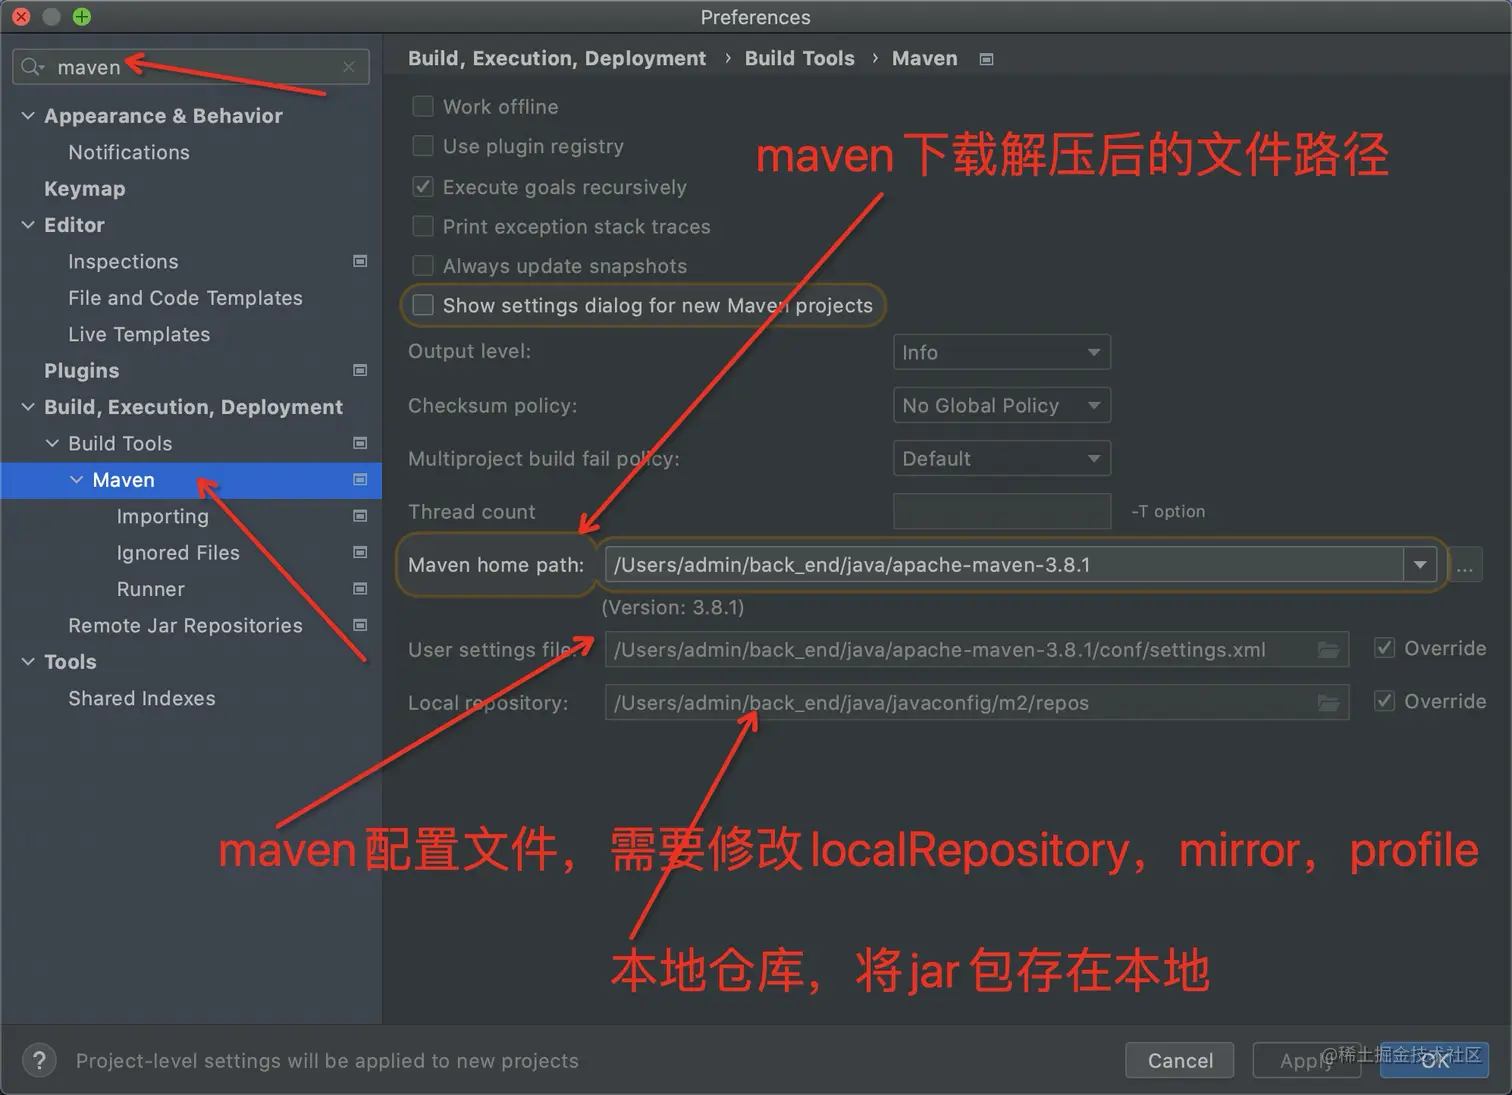The image size is (1512, 1095).
Task: Uncheck Execute goals recursively
Action: (423, 187)
